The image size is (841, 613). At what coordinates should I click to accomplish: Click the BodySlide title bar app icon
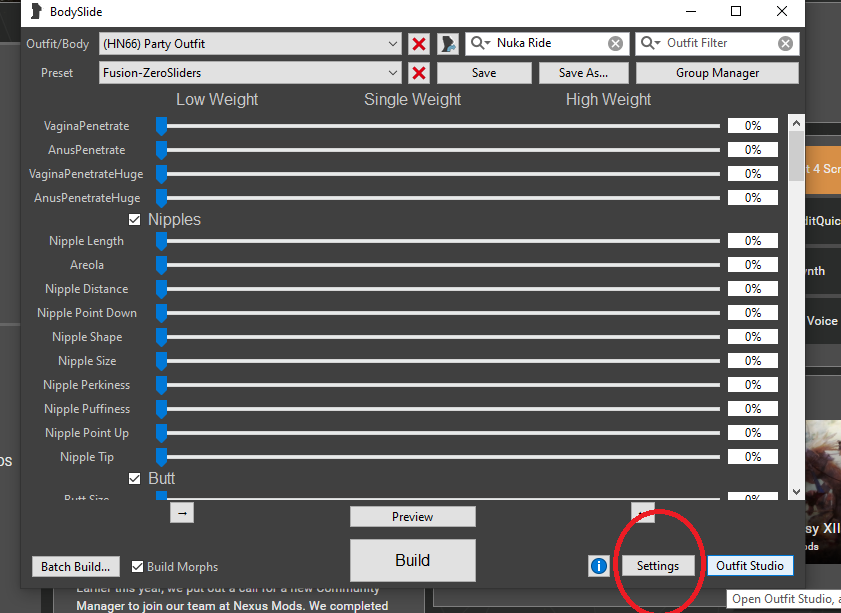point(36,11)
